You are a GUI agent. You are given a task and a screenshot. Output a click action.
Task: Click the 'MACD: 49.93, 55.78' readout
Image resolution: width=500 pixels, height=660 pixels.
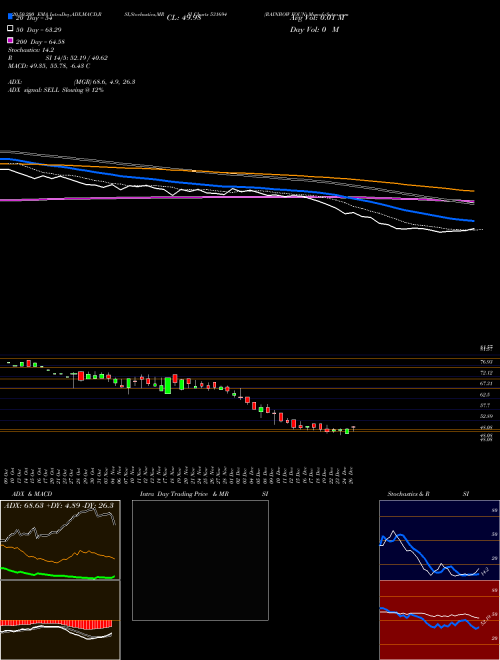49,66
